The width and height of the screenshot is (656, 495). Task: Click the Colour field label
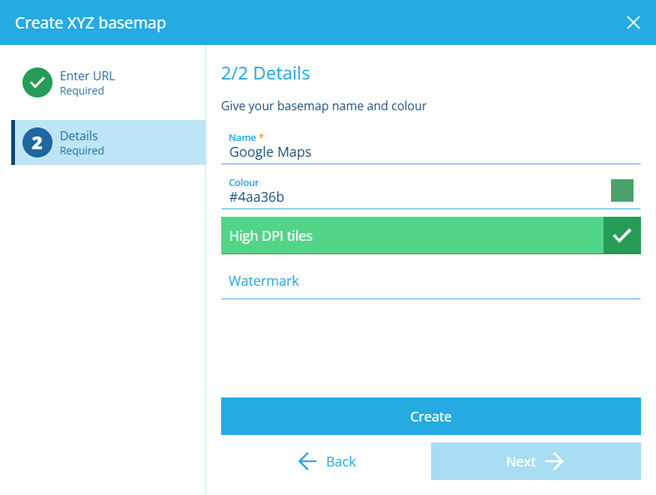[x=243, y=182]
